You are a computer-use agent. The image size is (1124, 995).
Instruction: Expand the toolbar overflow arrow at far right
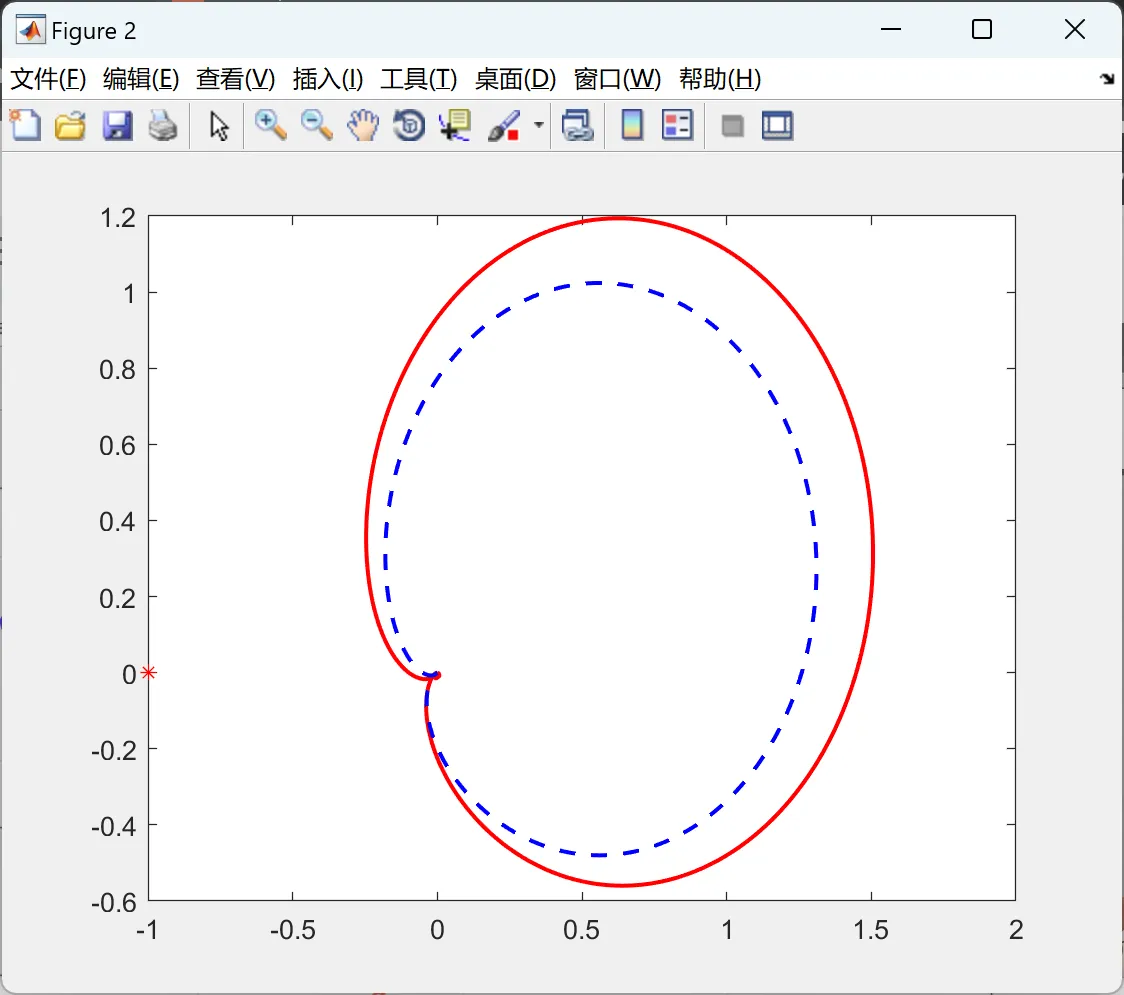coord(1107,79)
